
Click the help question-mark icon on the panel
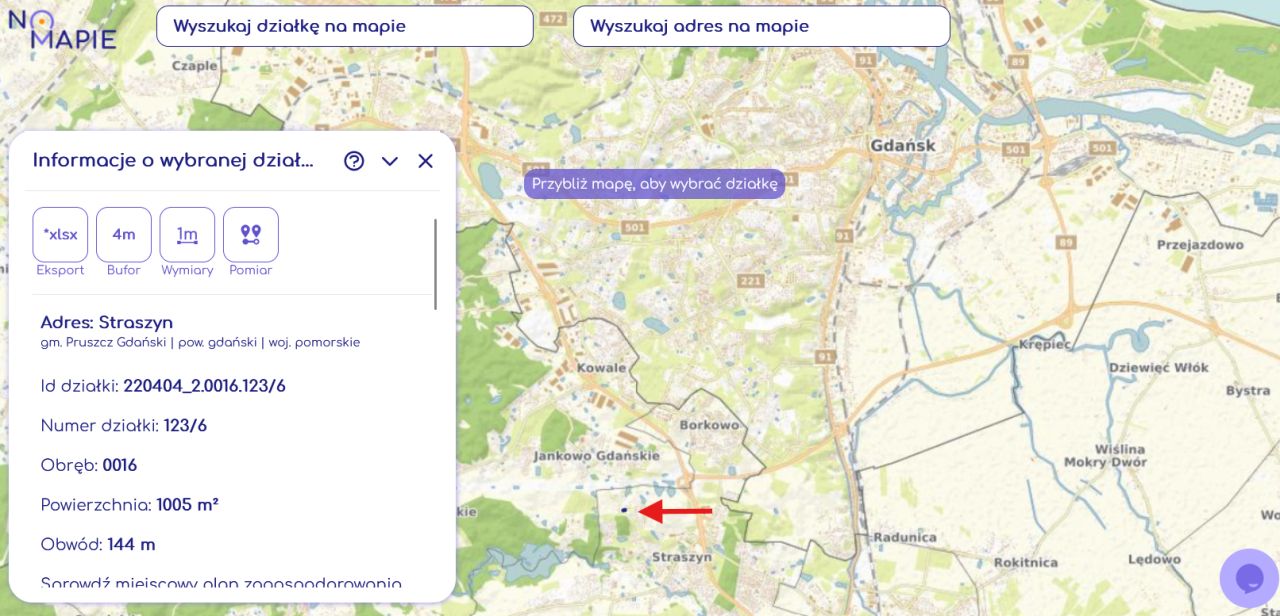pos(354,160)
